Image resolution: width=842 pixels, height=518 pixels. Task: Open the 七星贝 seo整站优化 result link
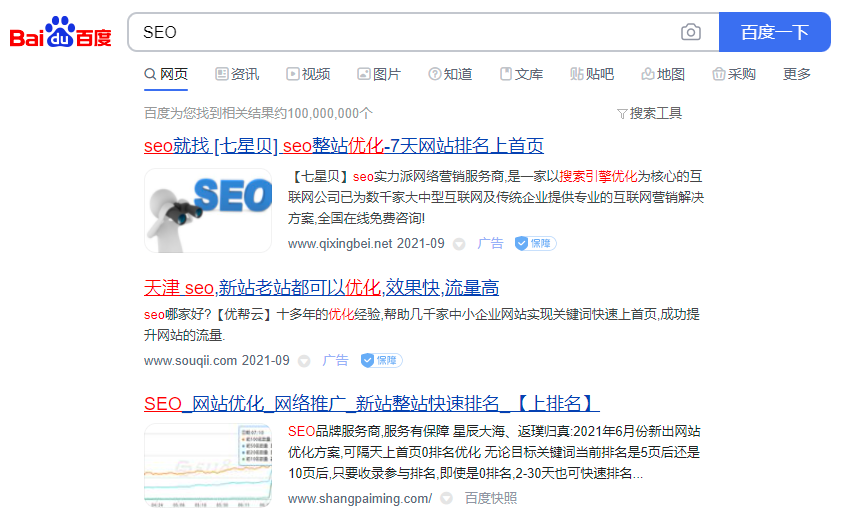tap(344, 145)
